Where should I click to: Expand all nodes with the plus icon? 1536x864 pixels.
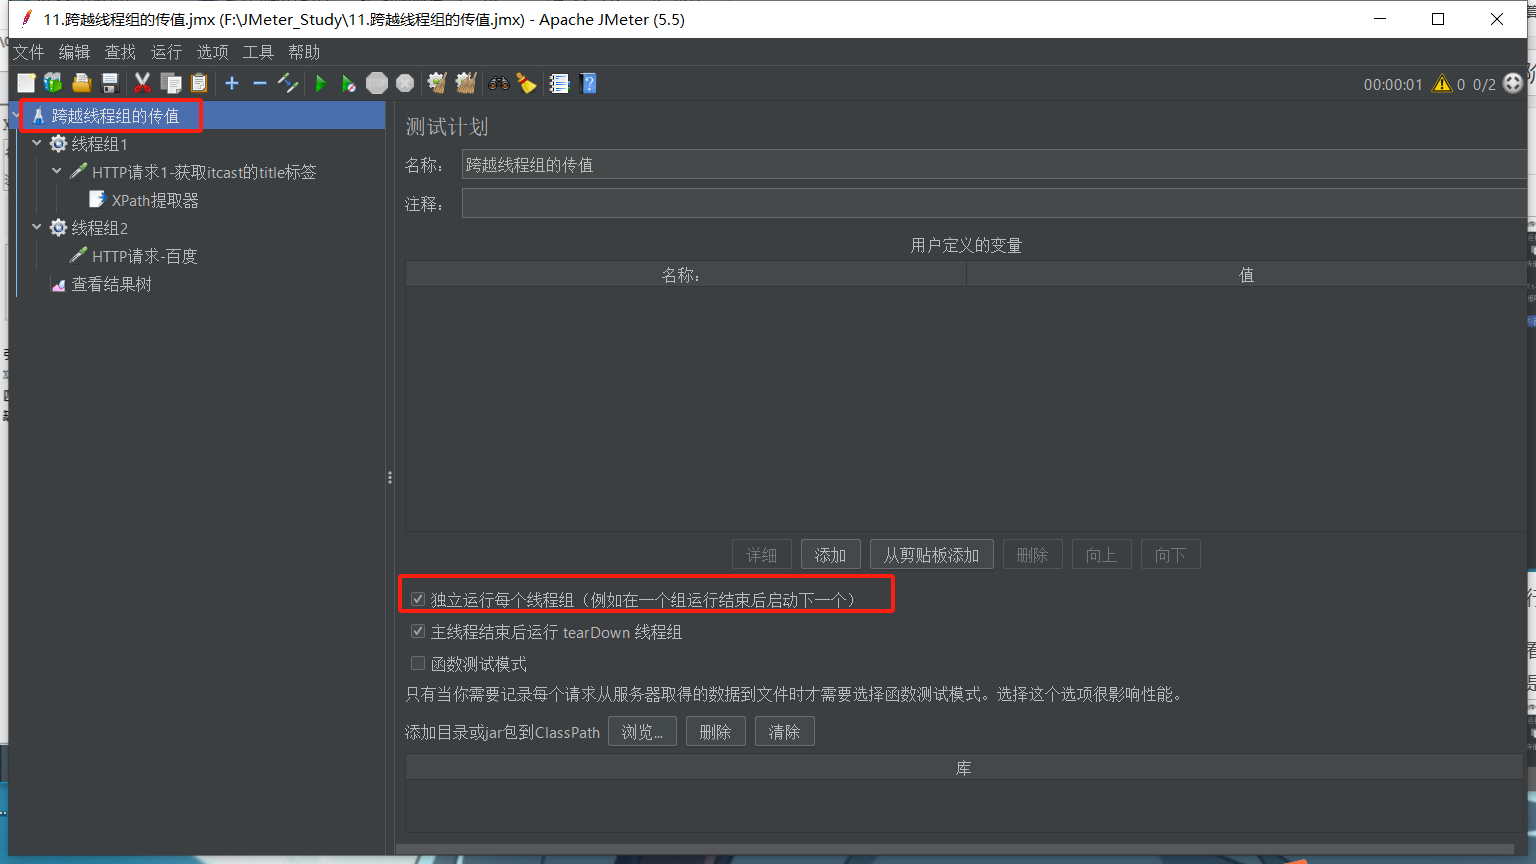[x=232, y=83]
